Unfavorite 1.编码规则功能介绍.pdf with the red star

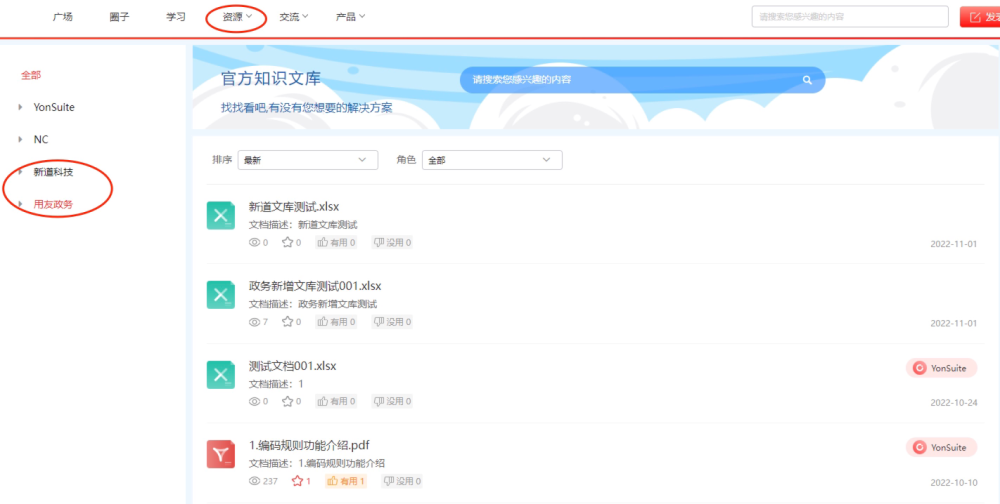(x=297, y=481)
